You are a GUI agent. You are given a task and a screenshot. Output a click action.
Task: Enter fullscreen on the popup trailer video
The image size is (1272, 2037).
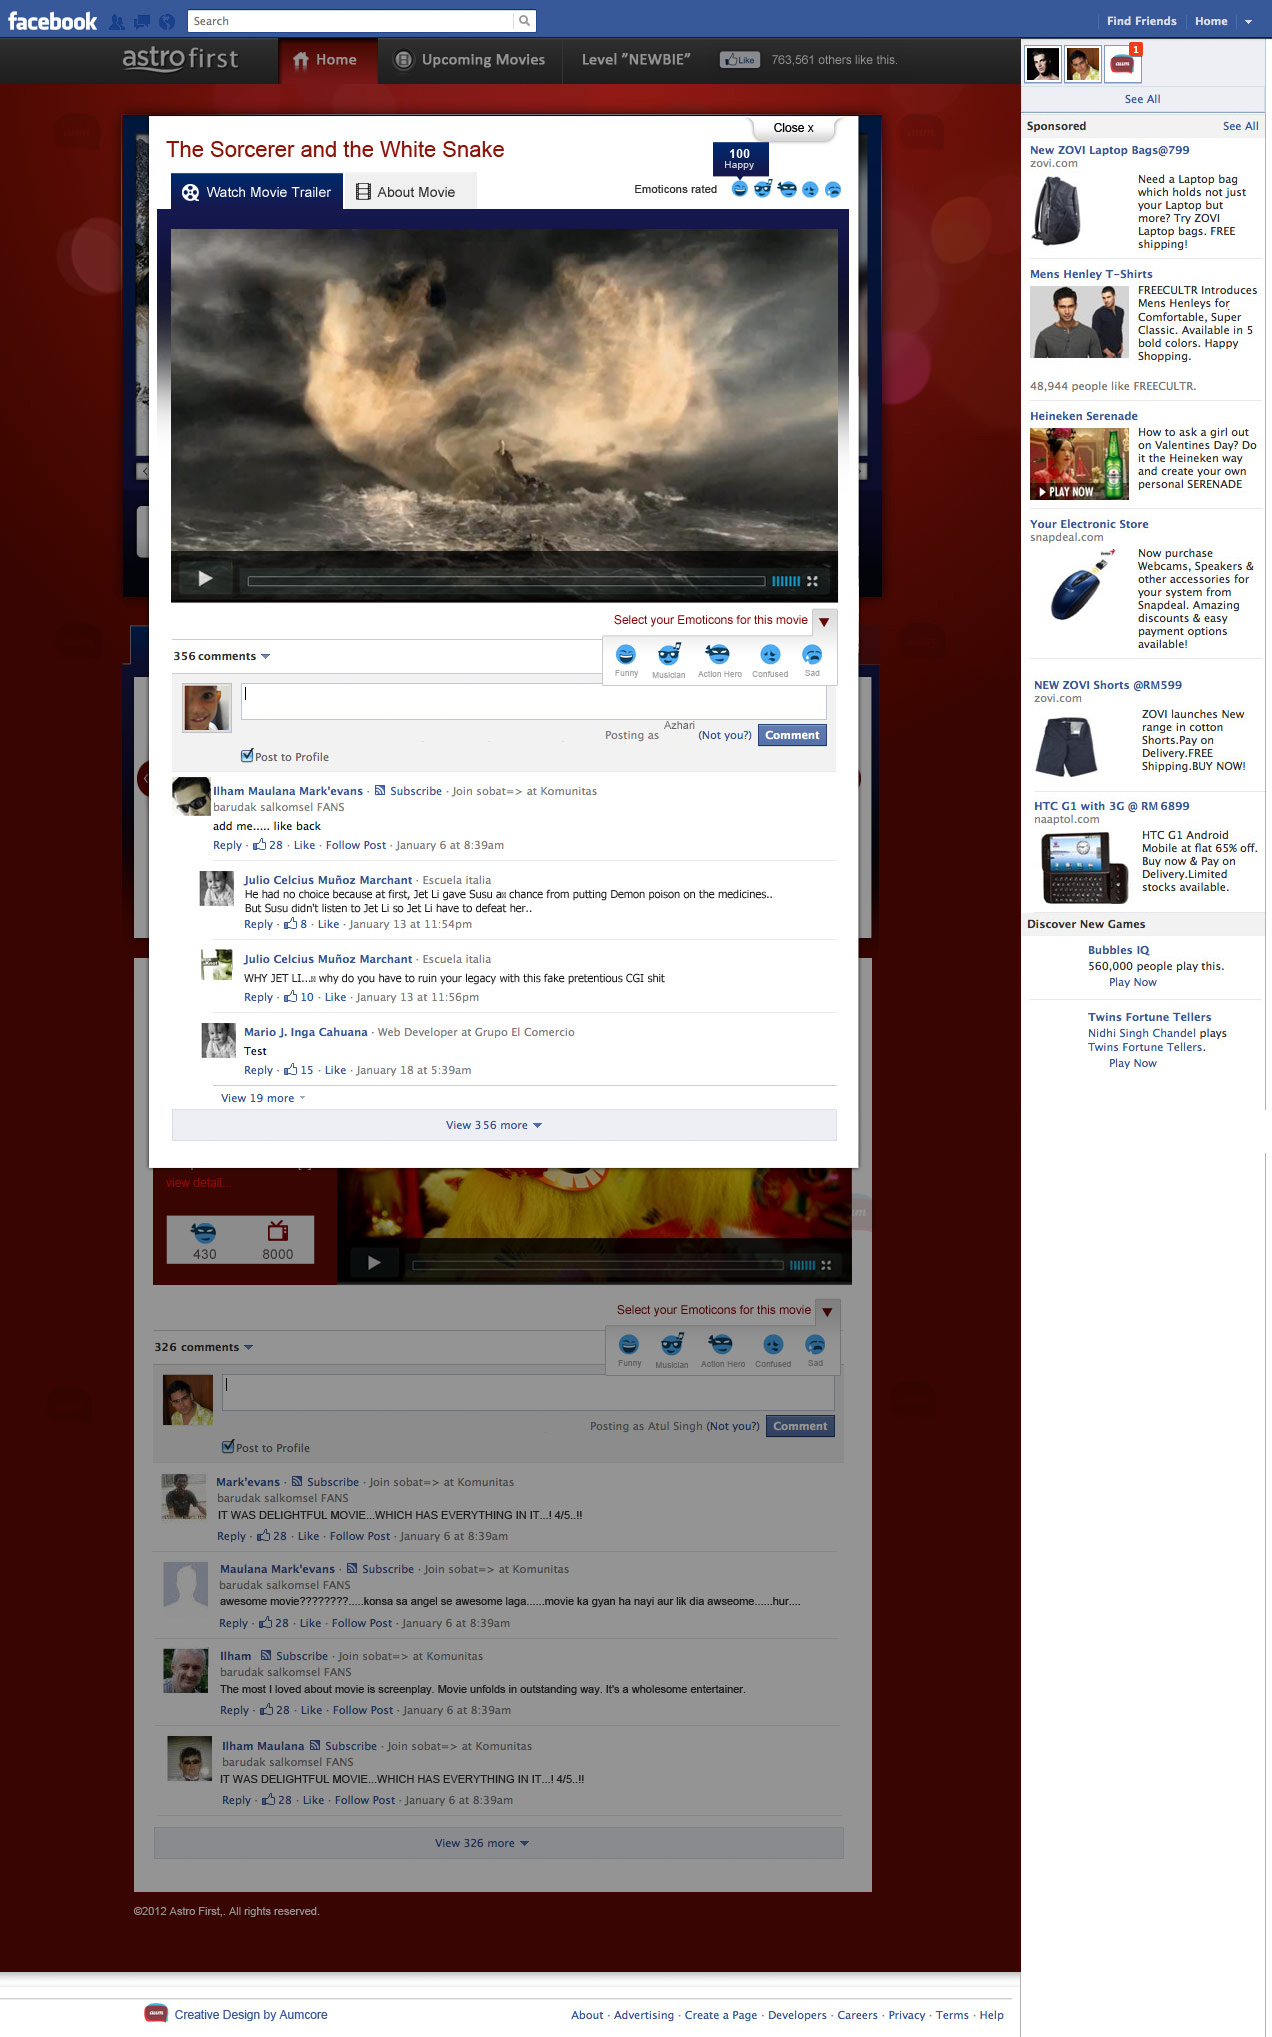click(x=812, y=581)
